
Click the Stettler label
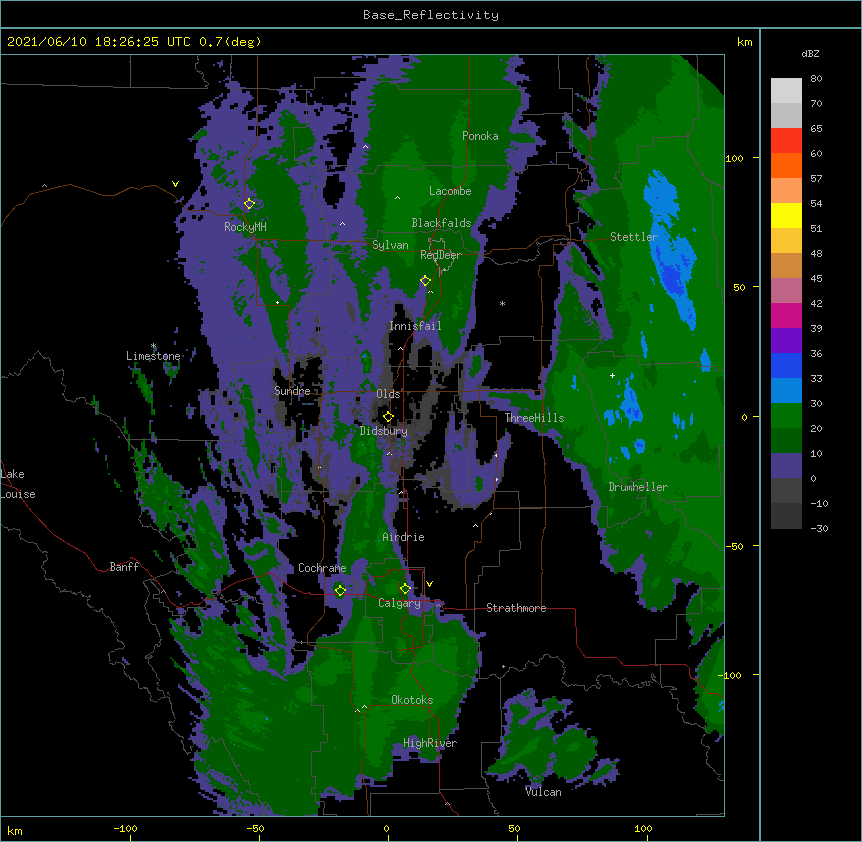(x=634, y=237)
